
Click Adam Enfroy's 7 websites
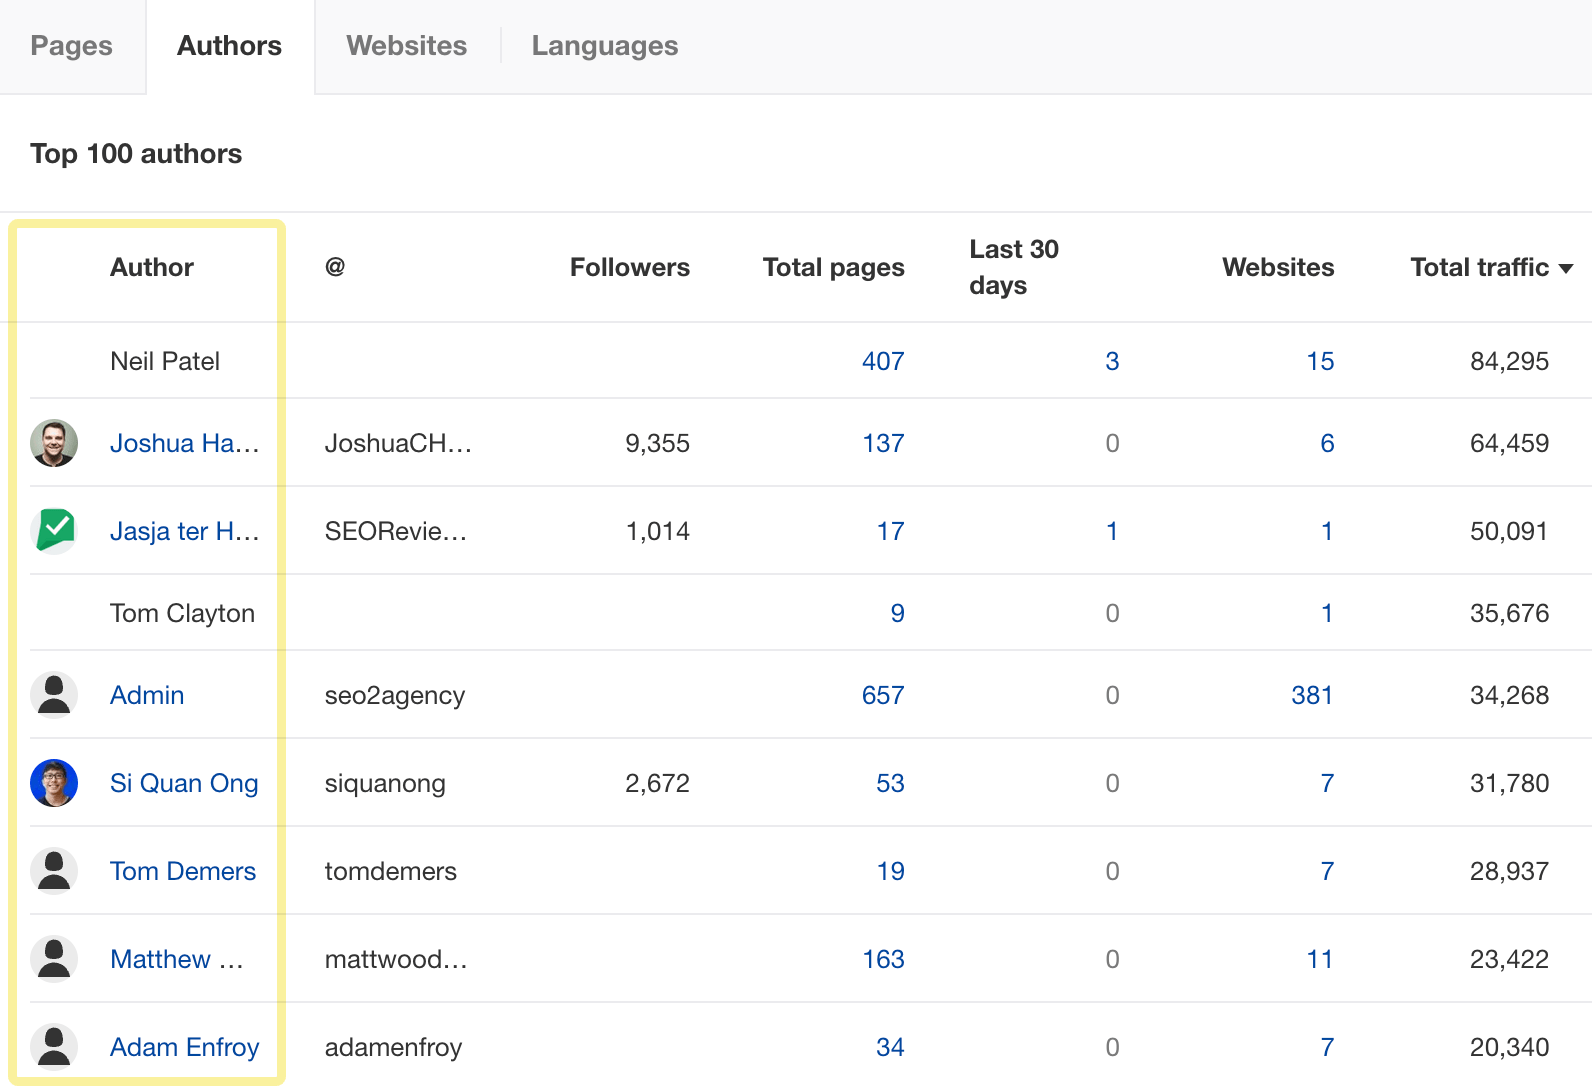tap(1327, 1047)
